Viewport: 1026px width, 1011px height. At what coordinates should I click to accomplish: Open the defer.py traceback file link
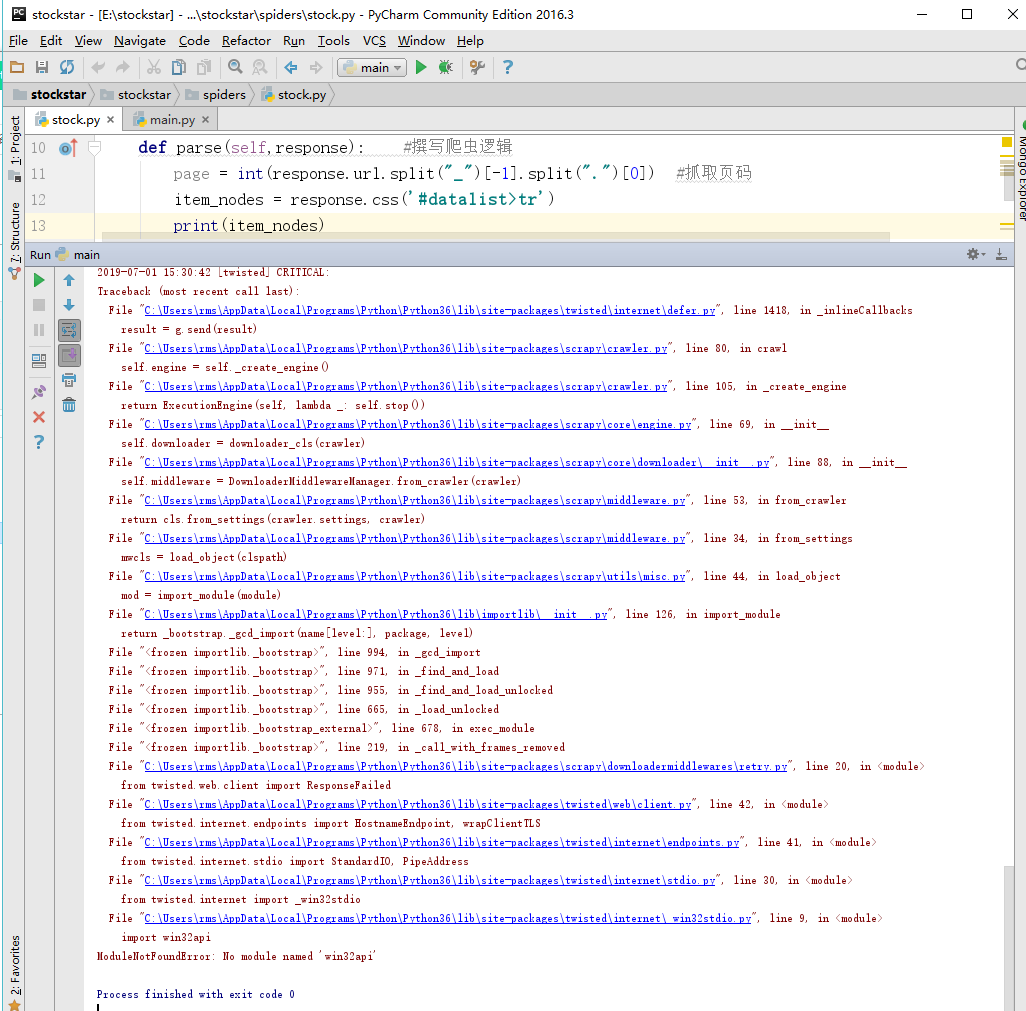430,311
